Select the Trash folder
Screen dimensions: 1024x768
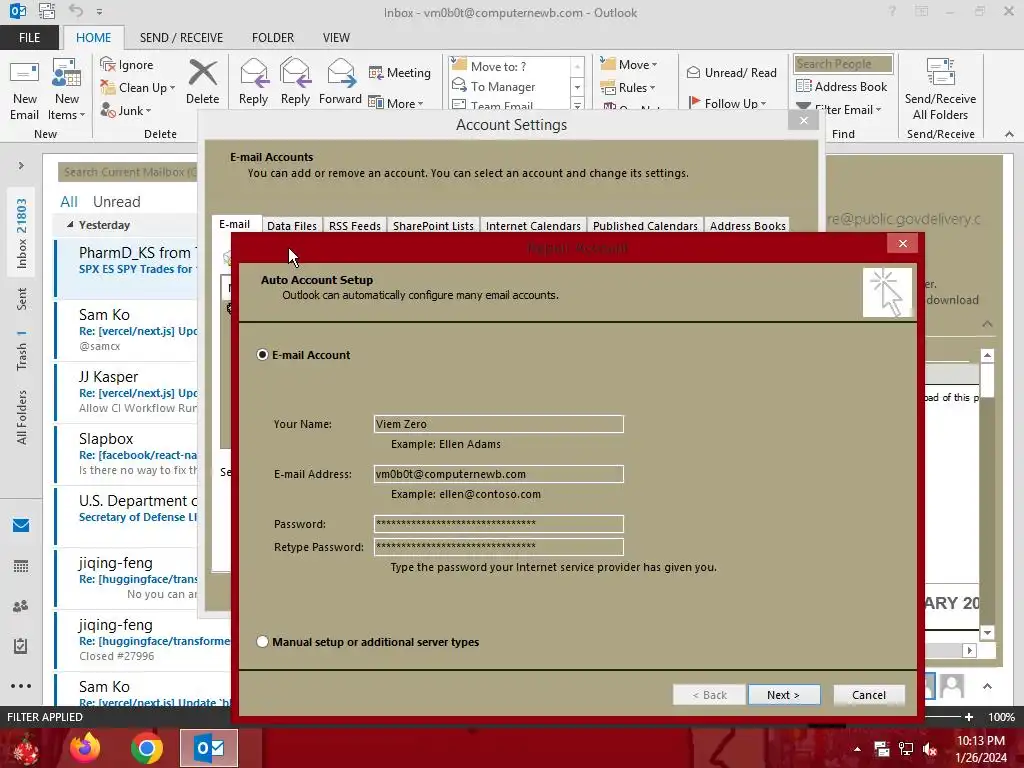pos(22,351)
